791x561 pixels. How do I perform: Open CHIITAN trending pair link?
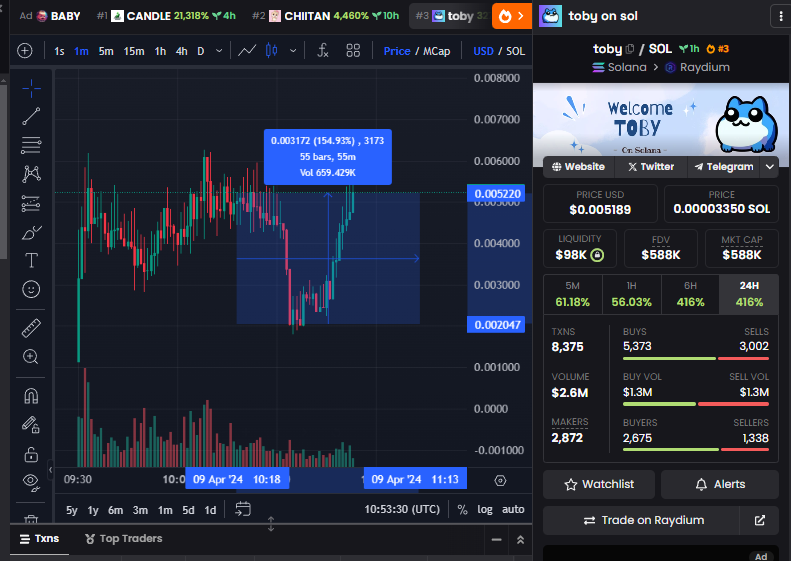point(325,16)
